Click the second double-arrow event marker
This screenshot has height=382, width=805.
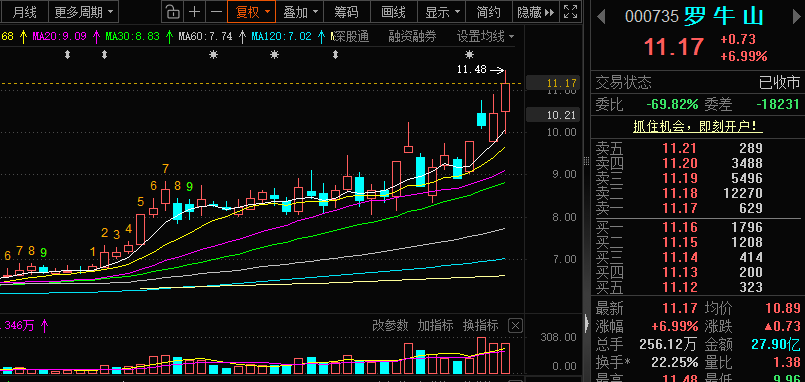pyautogui.click(x=104, y=54)
